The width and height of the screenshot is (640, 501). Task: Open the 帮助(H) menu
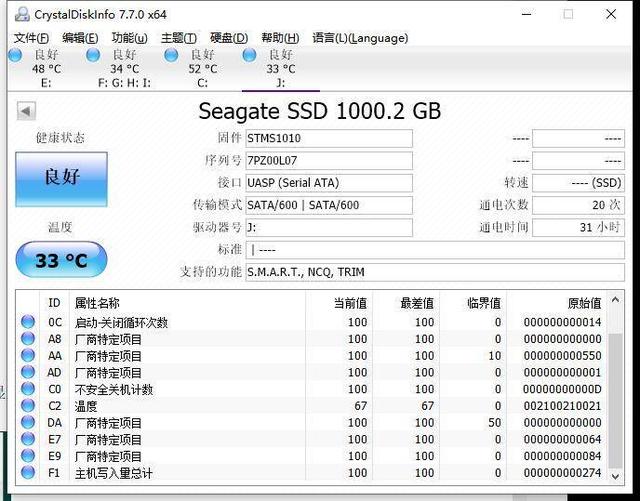point(280,38)
